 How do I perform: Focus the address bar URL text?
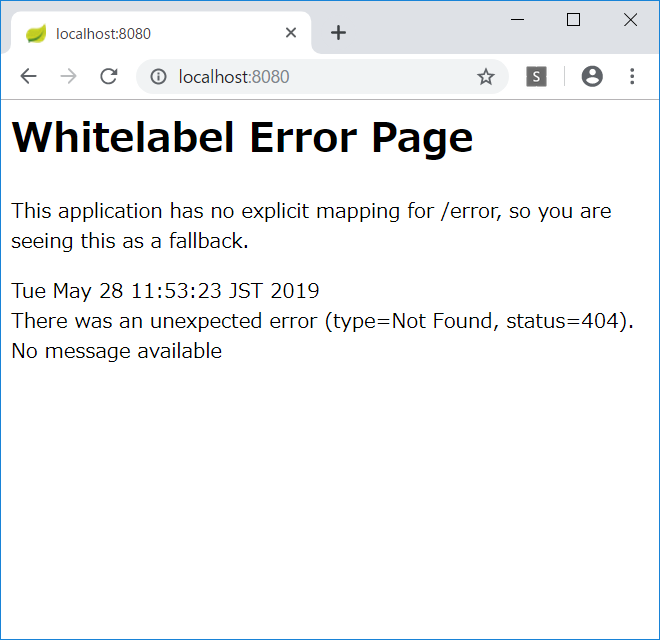[234, 77]
